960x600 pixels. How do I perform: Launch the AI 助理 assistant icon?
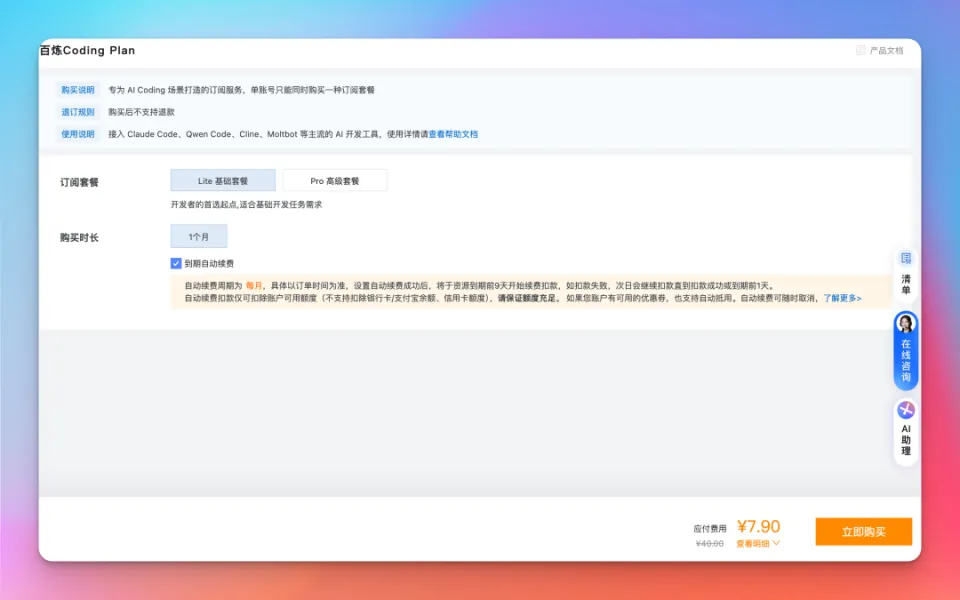coord(906,410)
